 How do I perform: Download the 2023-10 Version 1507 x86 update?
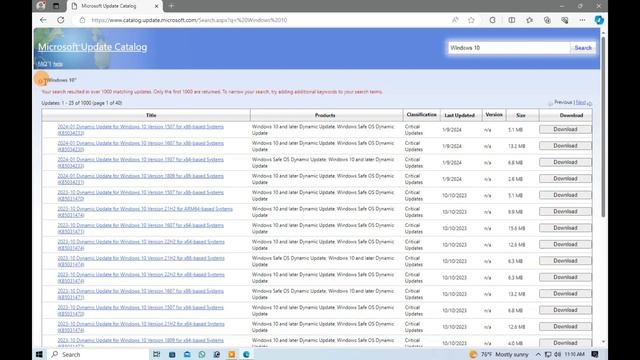[x=565, y=195]
